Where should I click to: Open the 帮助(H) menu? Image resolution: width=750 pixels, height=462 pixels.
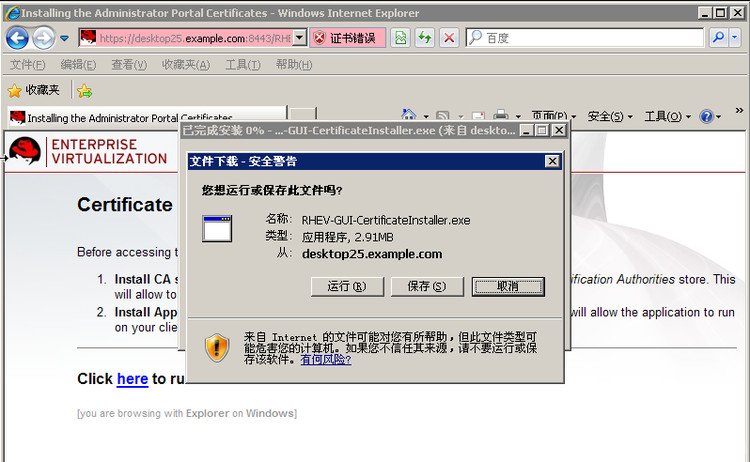[x=294, y=65]
